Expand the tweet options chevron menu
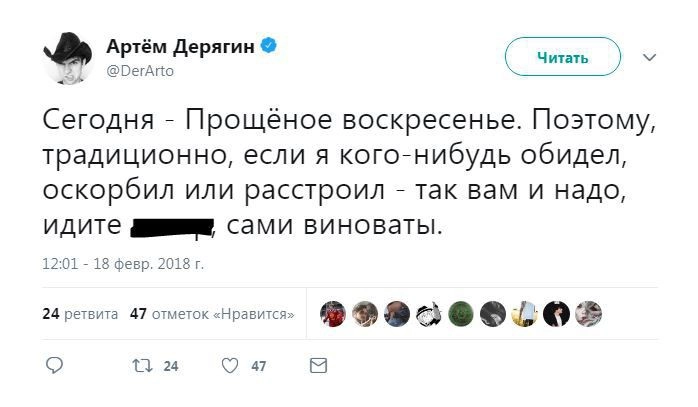The image size is (698, 407). tap(649, 57)
